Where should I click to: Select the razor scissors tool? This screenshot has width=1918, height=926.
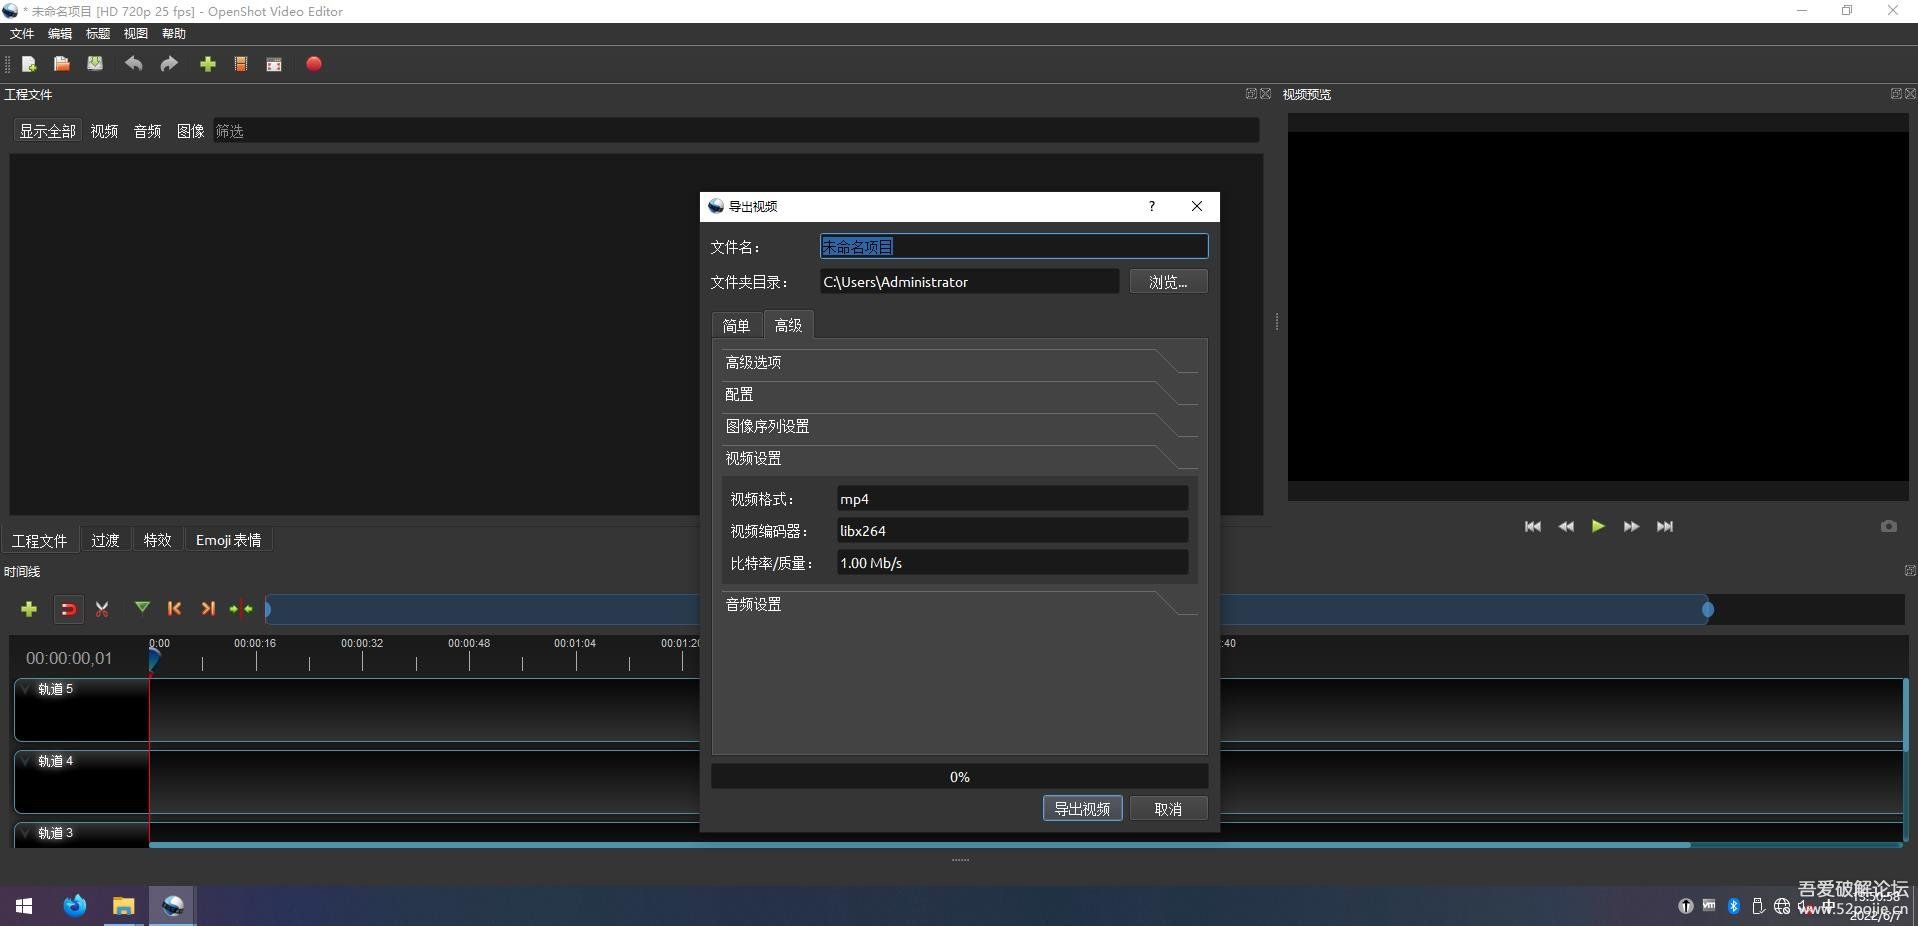(x=102, y=609)
